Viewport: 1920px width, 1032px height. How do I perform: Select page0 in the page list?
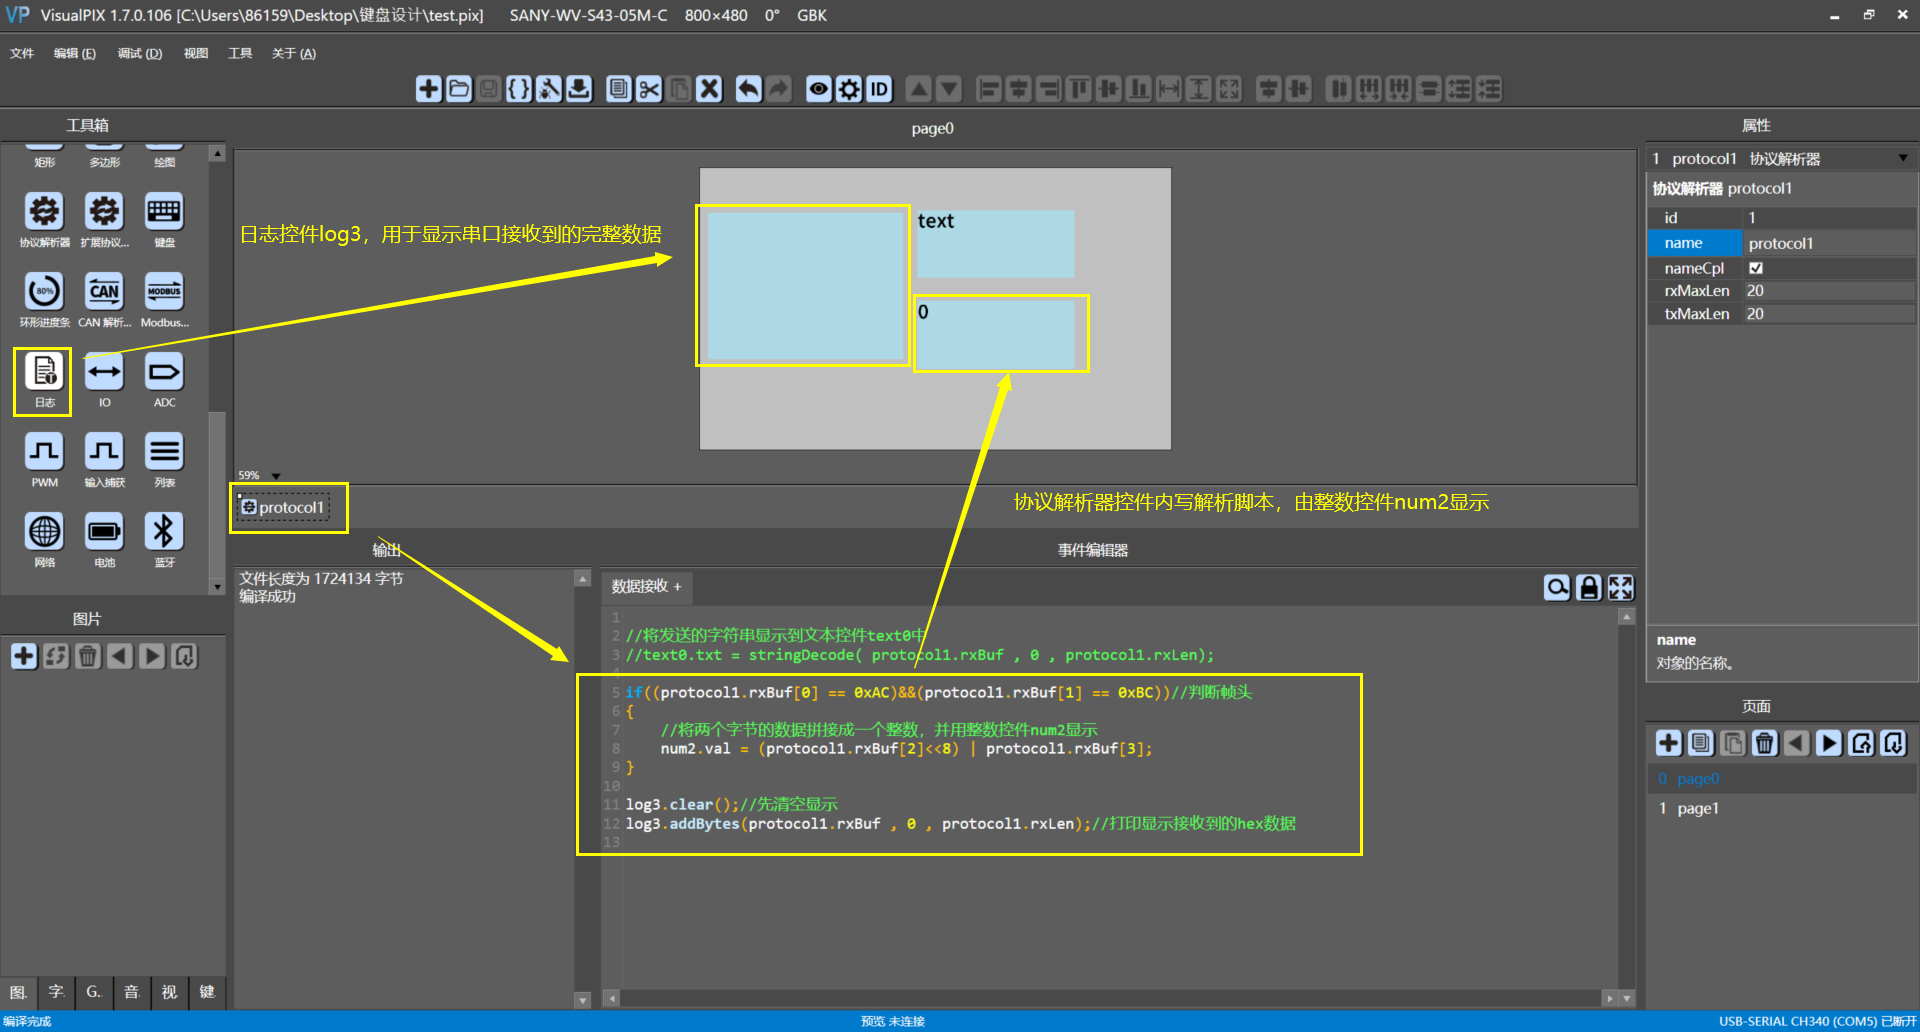pos(1782,778)
